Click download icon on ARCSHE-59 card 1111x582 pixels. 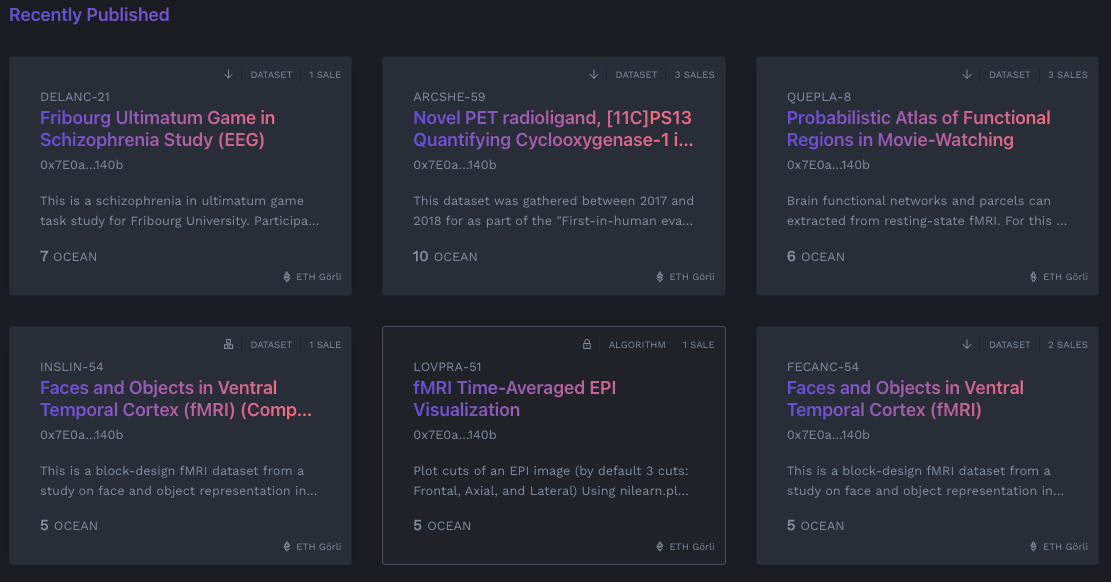coord(594,75)
